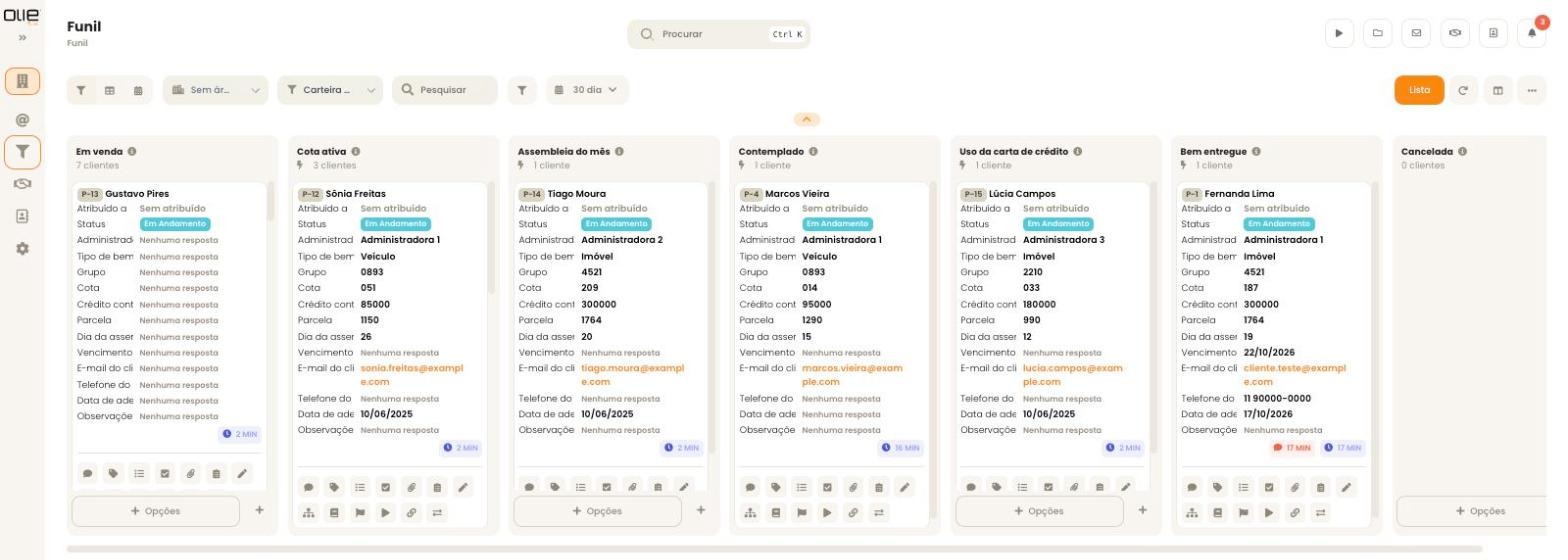The height and width of the screenshot is (560, 1568).
Task: Click the orange Lista button
Action: click(1419, 90)
